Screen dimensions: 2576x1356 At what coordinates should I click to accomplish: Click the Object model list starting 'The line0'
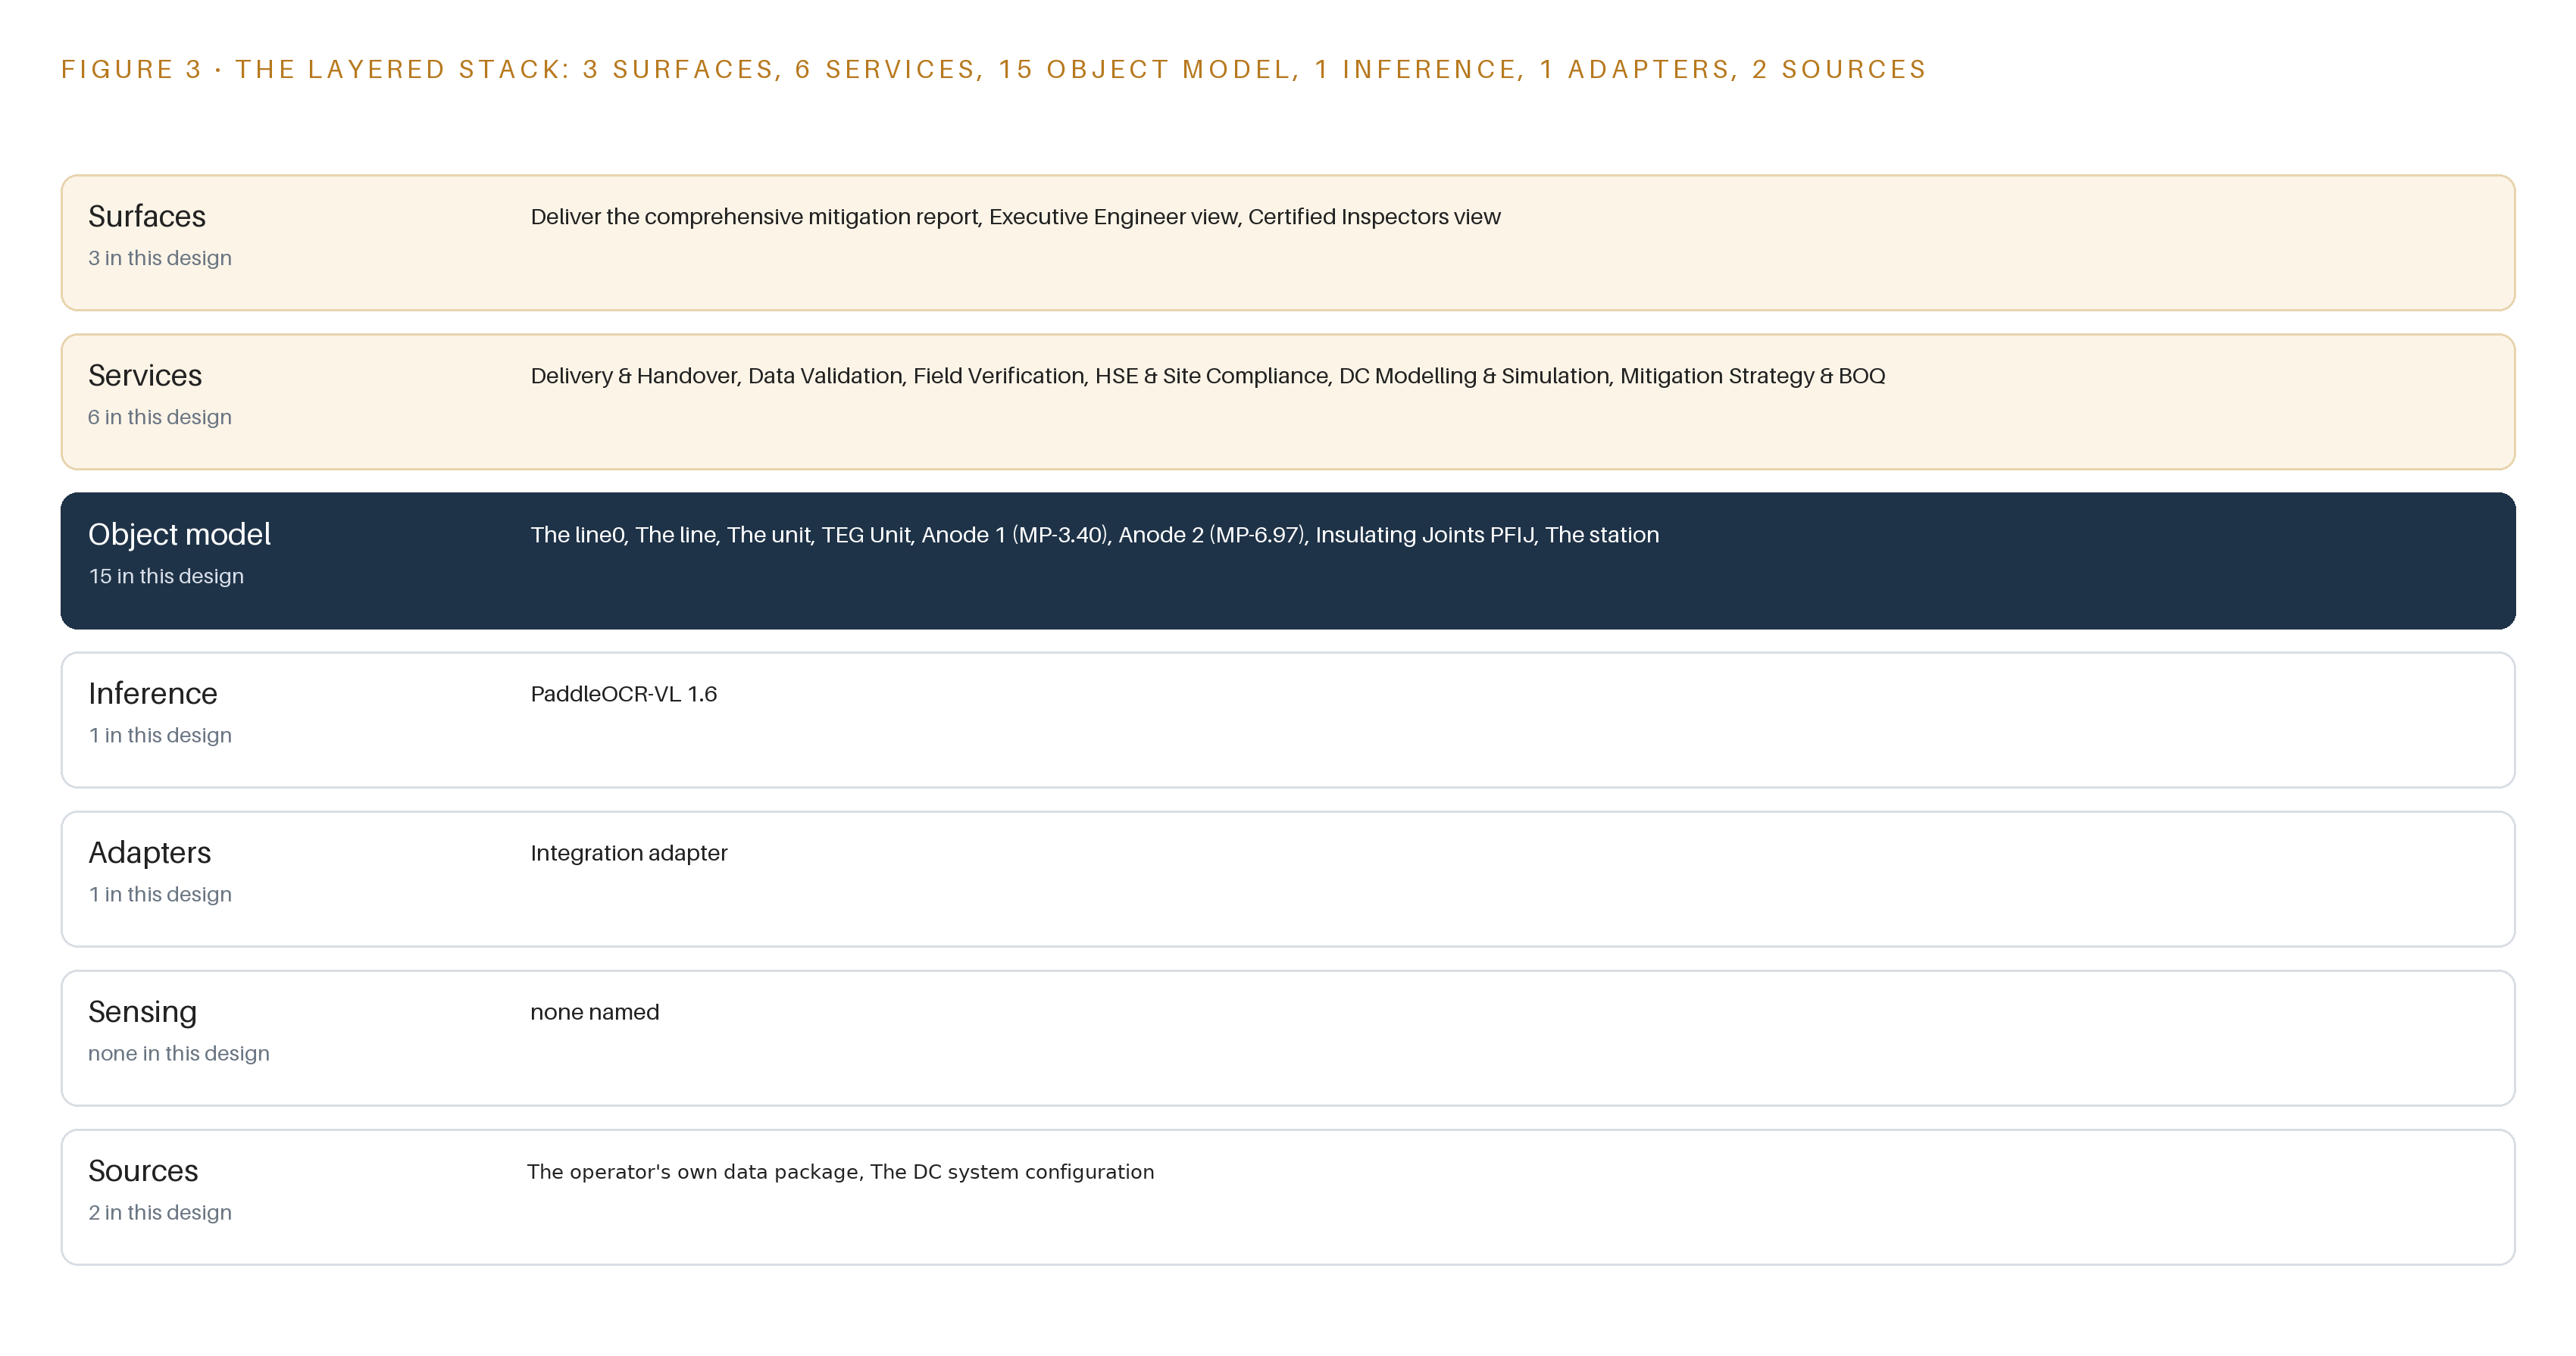click(1094, 535)
